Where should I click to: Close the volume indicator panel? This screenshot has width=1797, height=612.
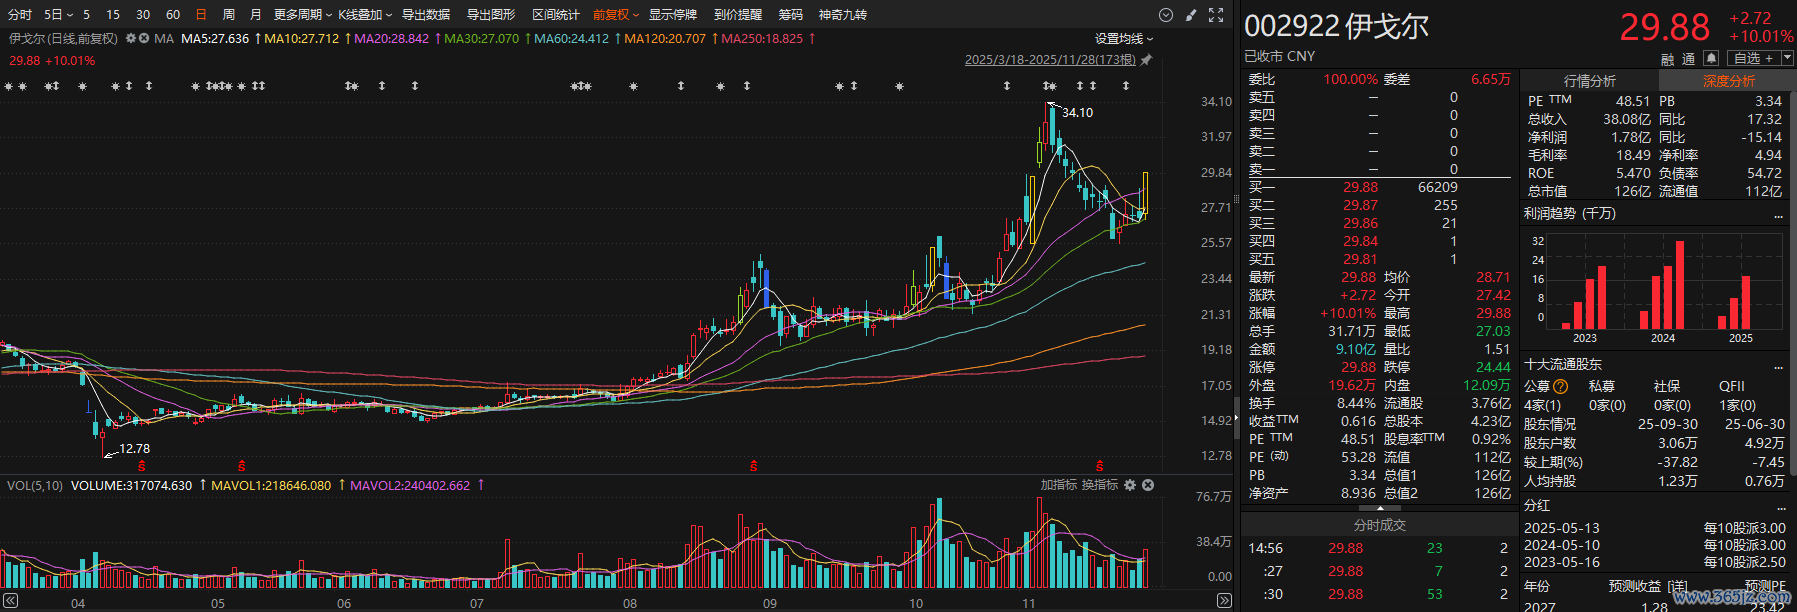[1148, 485]
